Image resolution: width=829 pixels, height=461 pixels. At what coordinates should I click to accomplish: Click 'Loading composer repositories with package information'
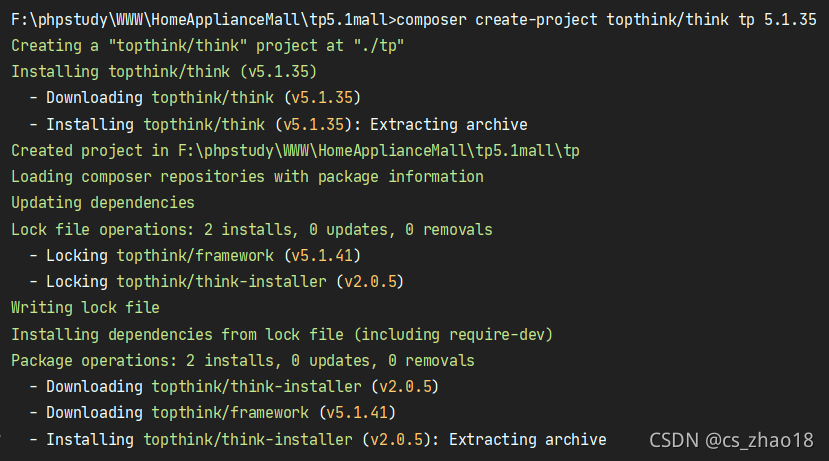[x=247, y=177]
